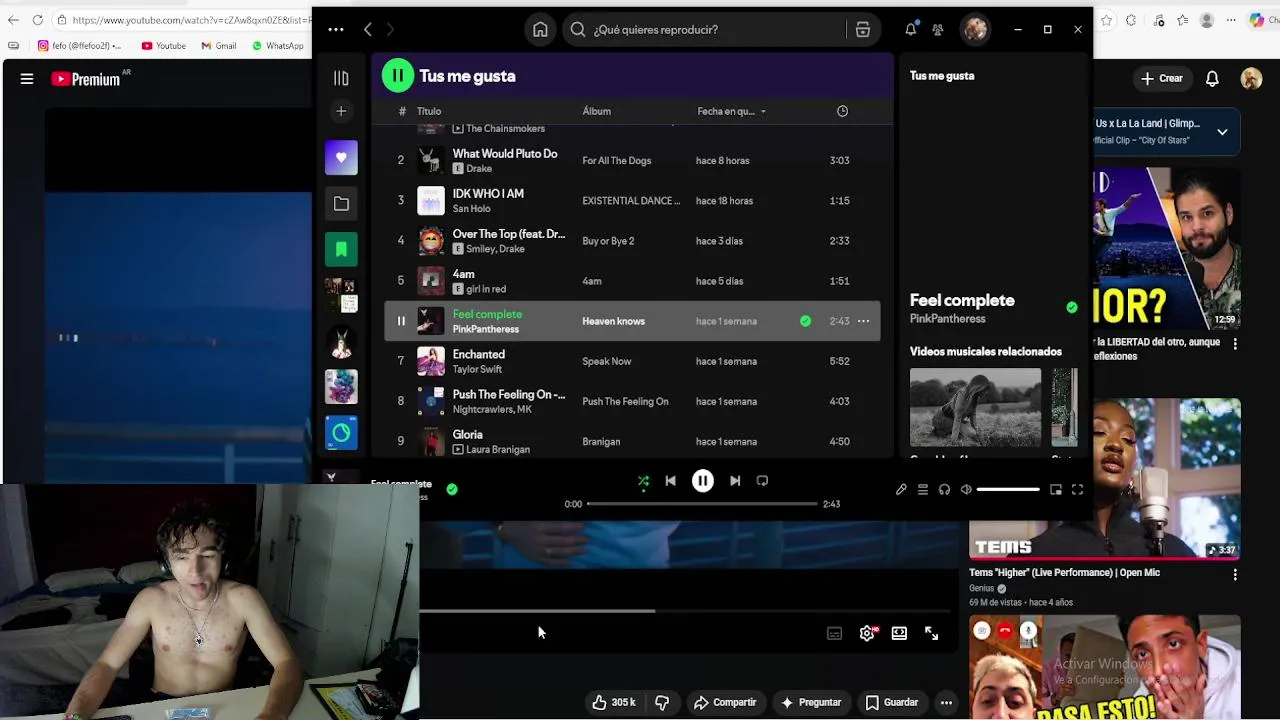Open Liked Songs purple heart tile
The image size is (1280, 720).
341,158
